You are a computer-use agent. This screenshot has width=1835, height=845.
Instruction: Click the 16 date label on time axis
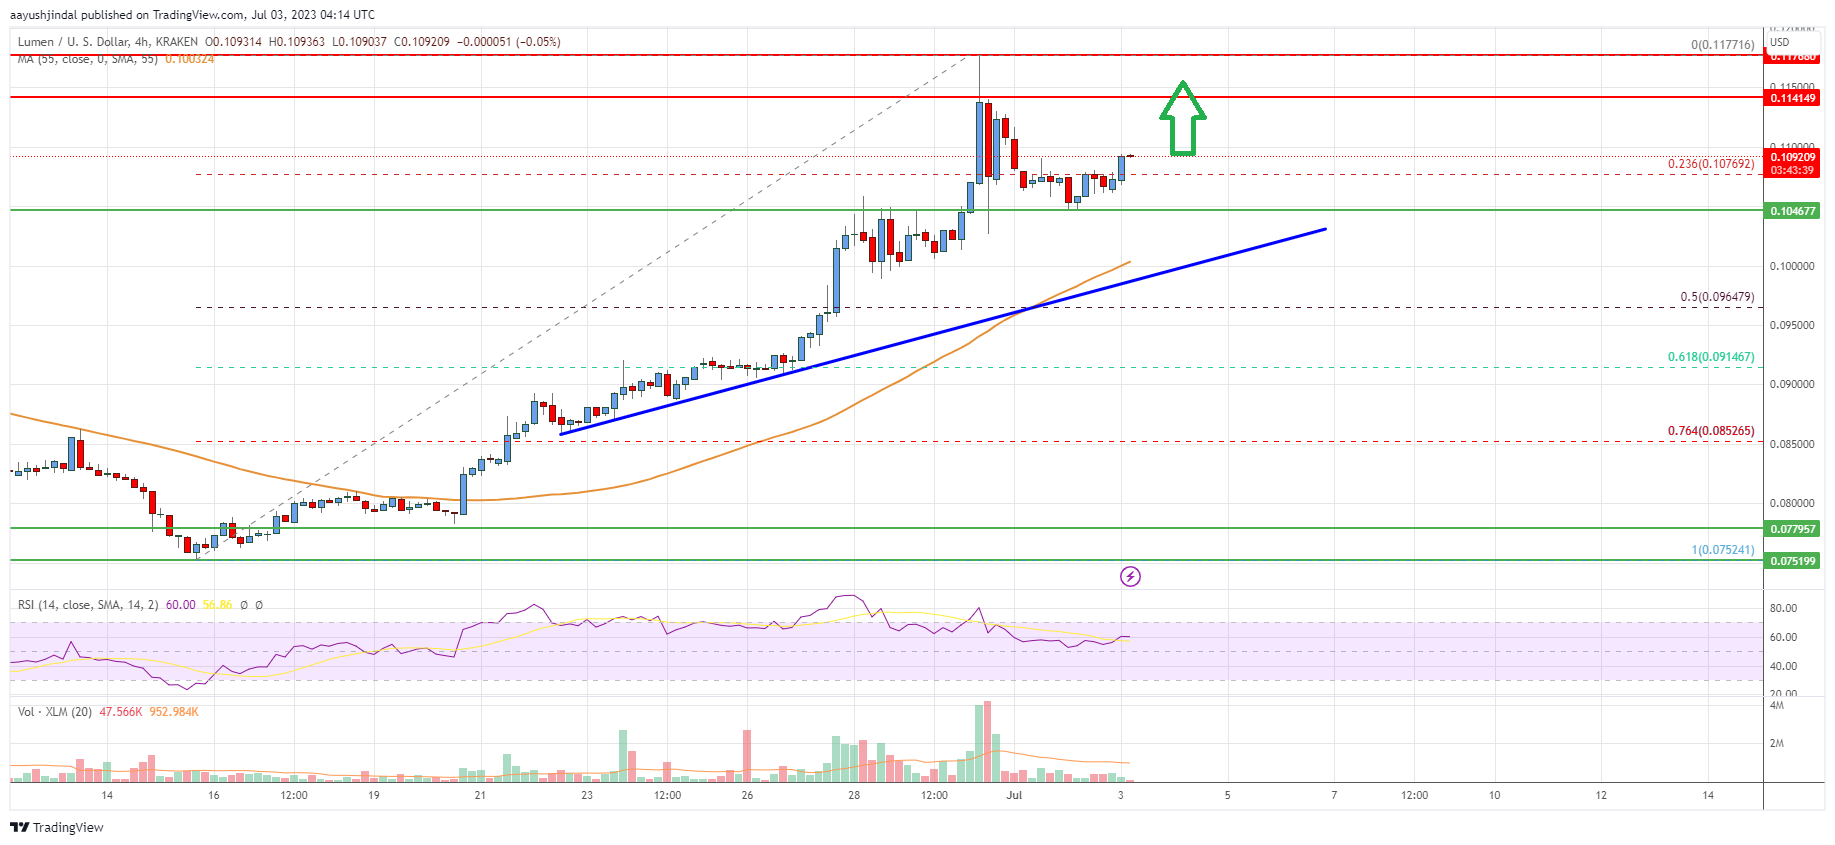pos(214,796)
